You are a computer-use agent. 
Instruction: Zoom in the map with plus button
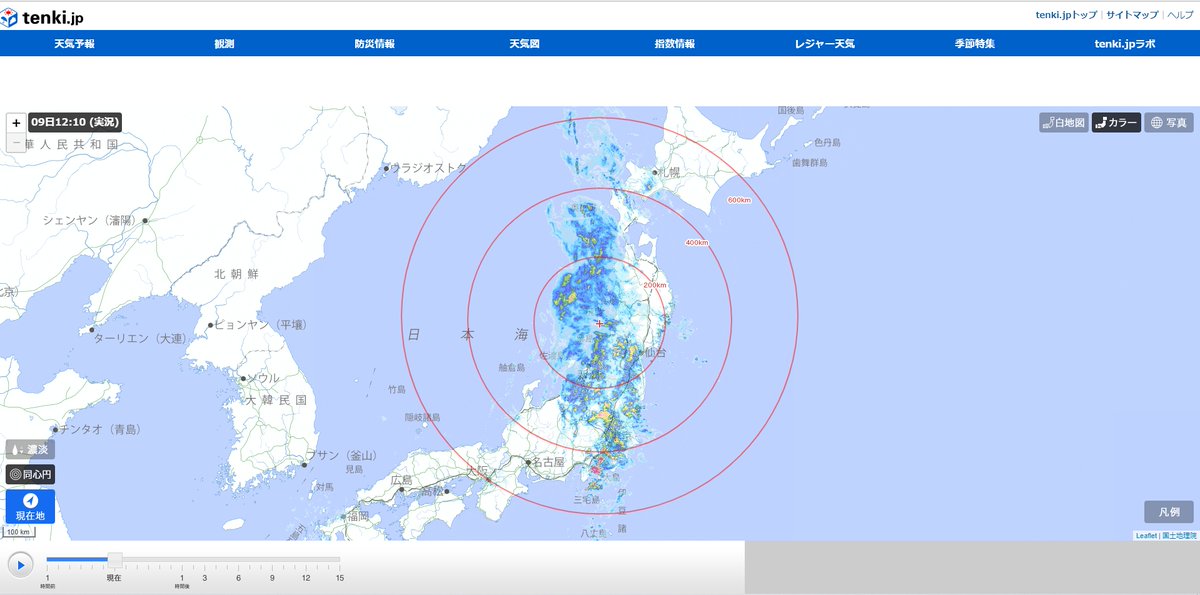click(16, 122)
